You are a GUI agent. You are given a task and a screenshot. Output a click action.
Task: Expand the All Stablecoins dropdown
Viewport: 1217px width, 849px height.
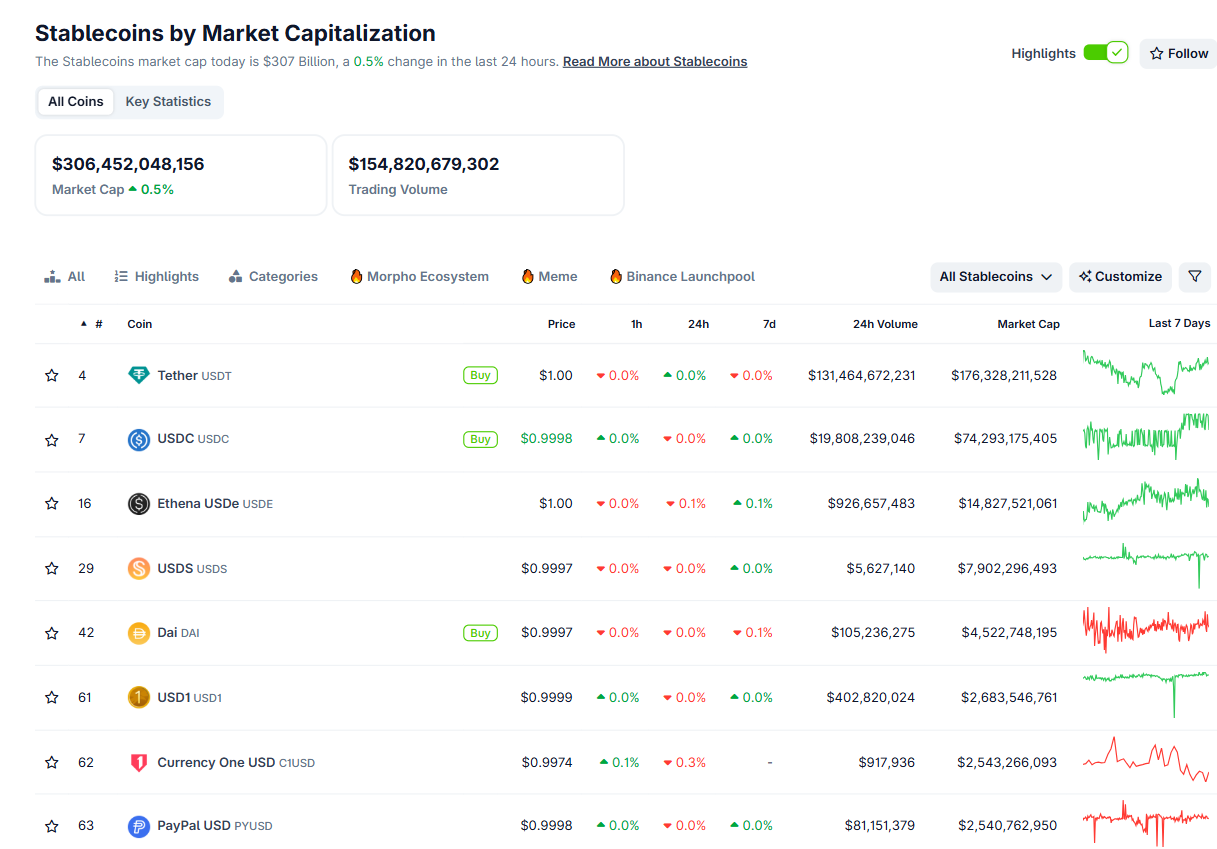point(995,277)
